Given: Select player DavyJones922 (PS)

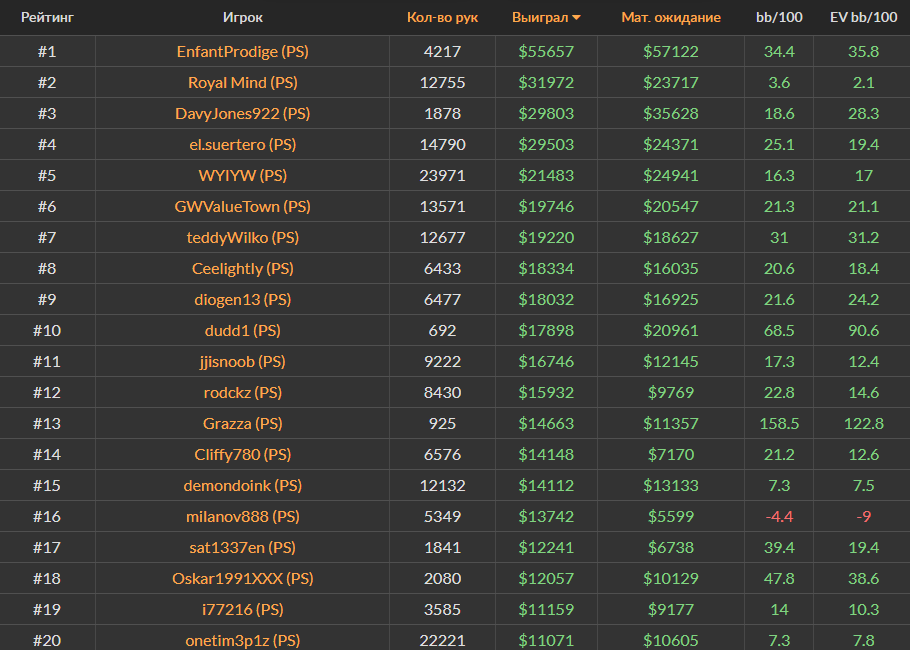Looking at the screenshot, I should [x=243, y=113].
